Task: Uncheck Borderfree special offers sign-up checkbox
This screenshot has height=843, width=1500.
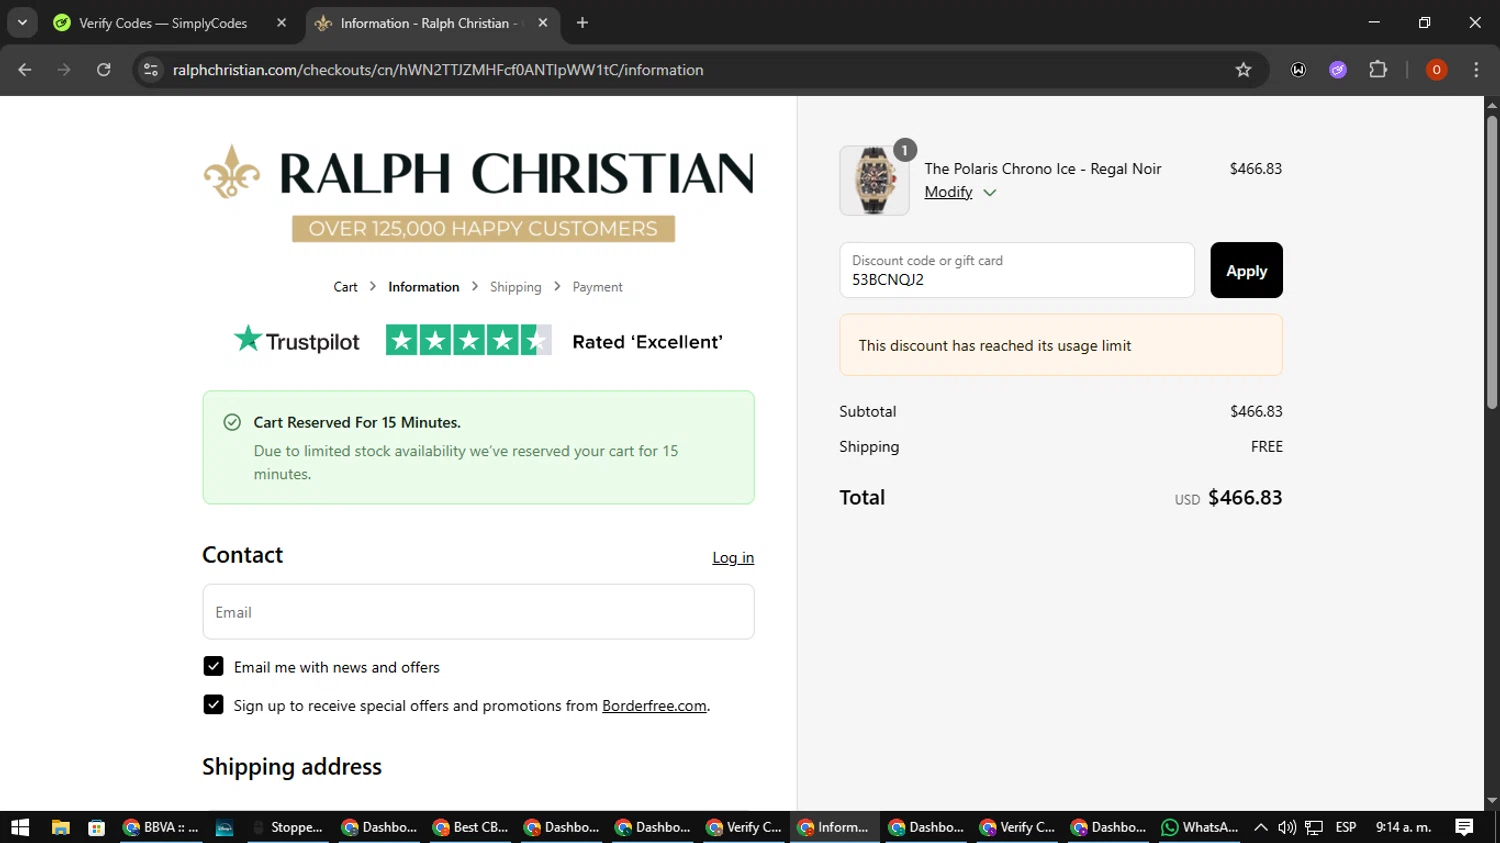Action: (213, 705)
